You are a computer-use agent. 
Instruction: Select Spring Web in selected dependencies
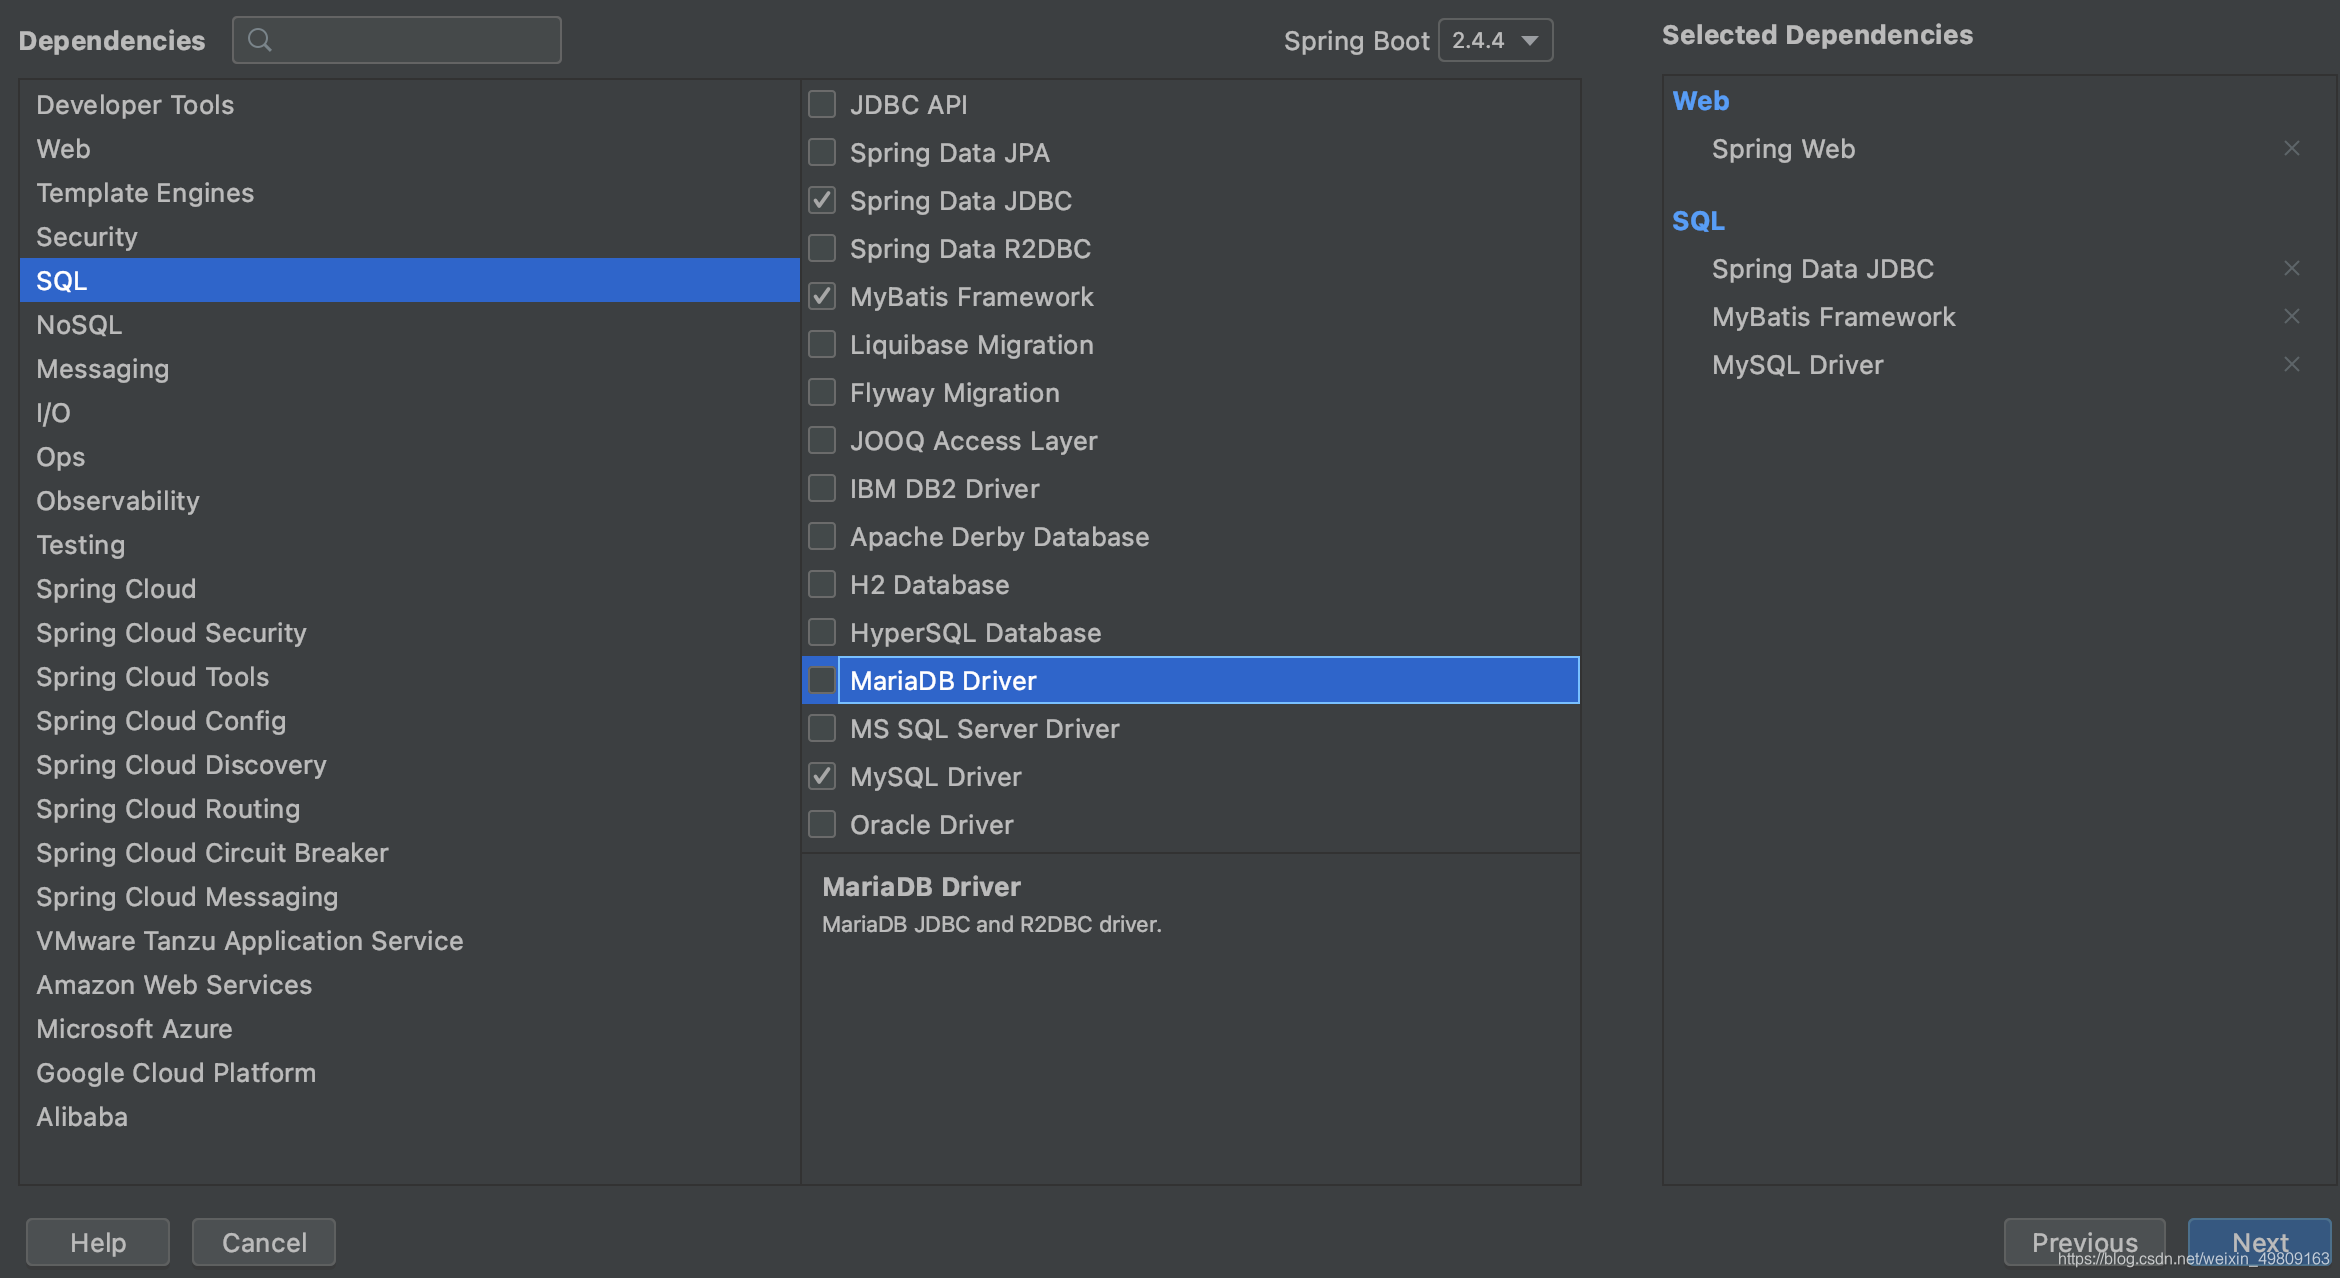pyautogui.click(x=1784, y=149)
